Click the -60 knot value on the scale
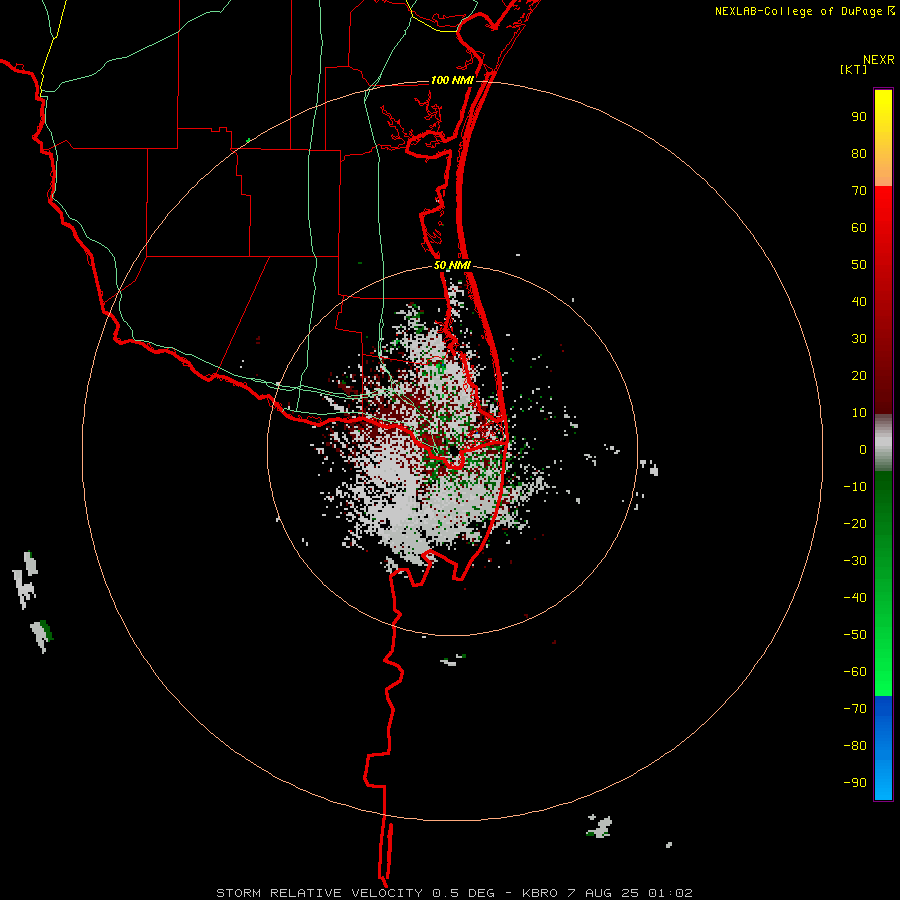This screenshot has width=900, height=900. click(855, 672)
